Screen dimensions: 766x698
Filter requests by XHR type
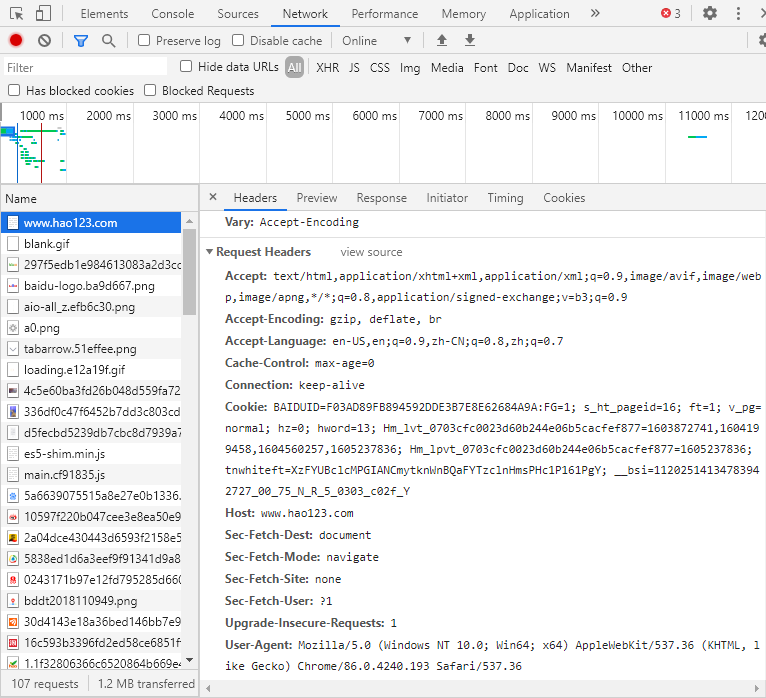327,68
